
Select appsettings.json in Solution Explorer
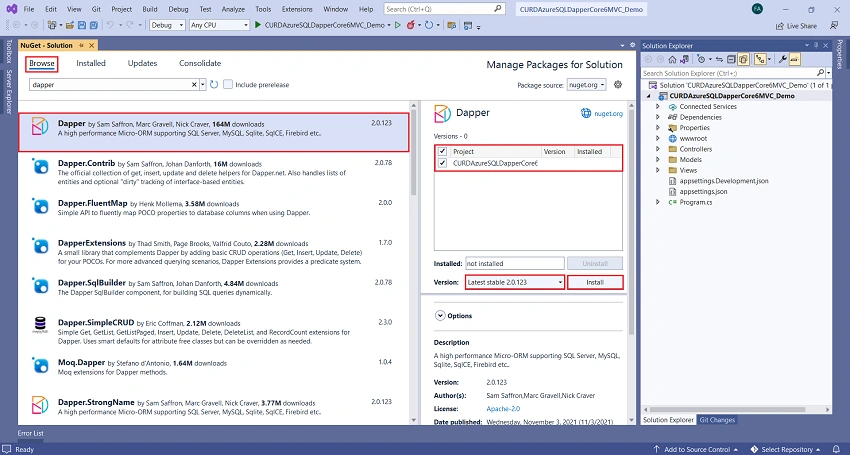tap(703, 191)
